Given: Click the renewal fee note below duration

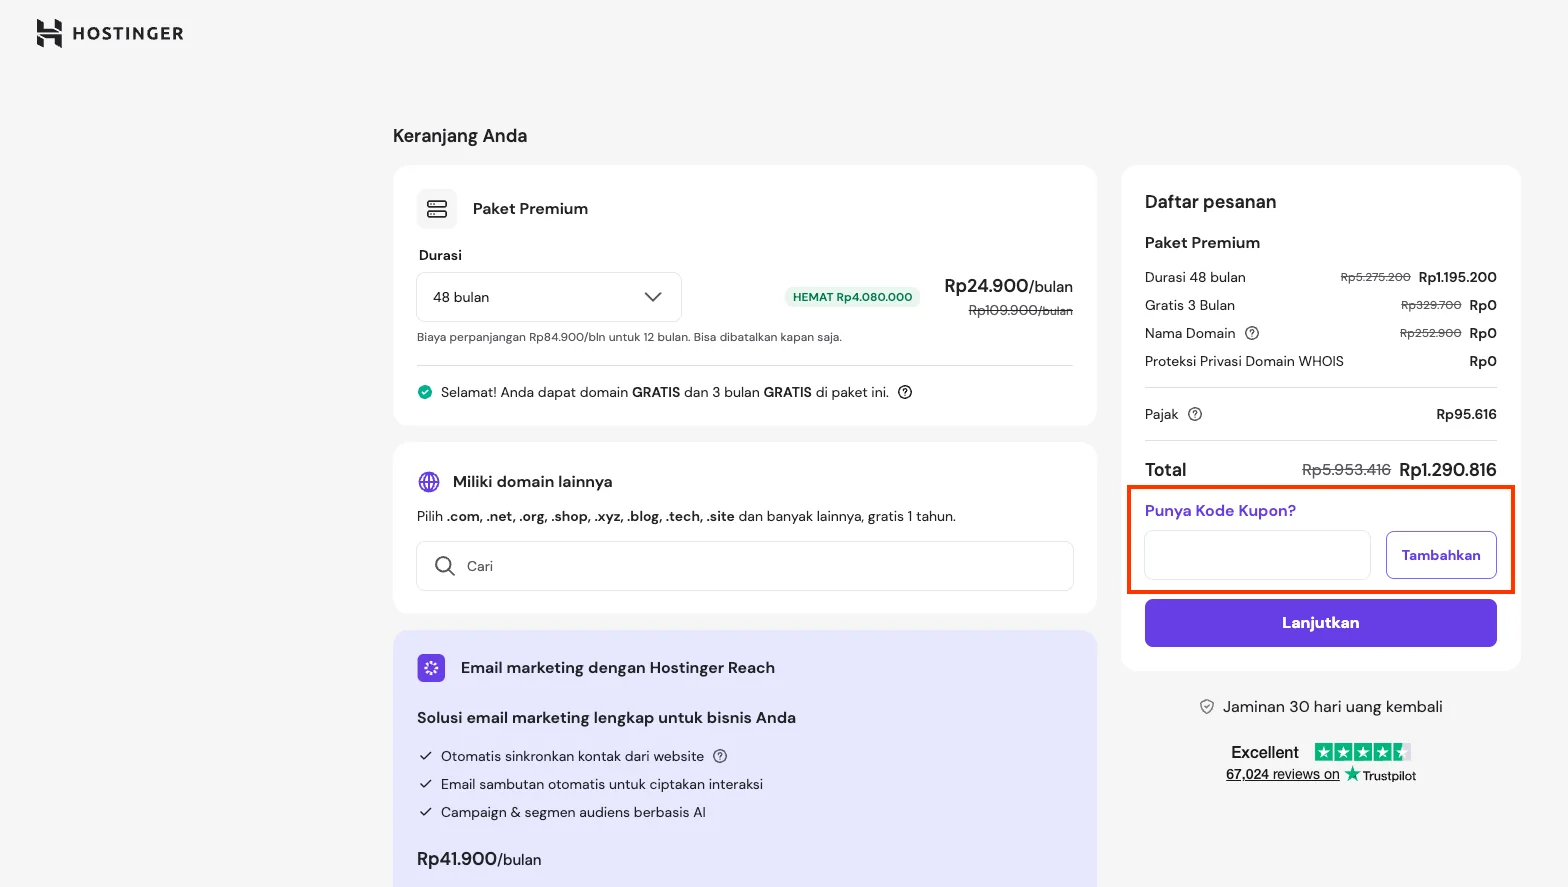Looking at the screenshot, I should [629, 337].
